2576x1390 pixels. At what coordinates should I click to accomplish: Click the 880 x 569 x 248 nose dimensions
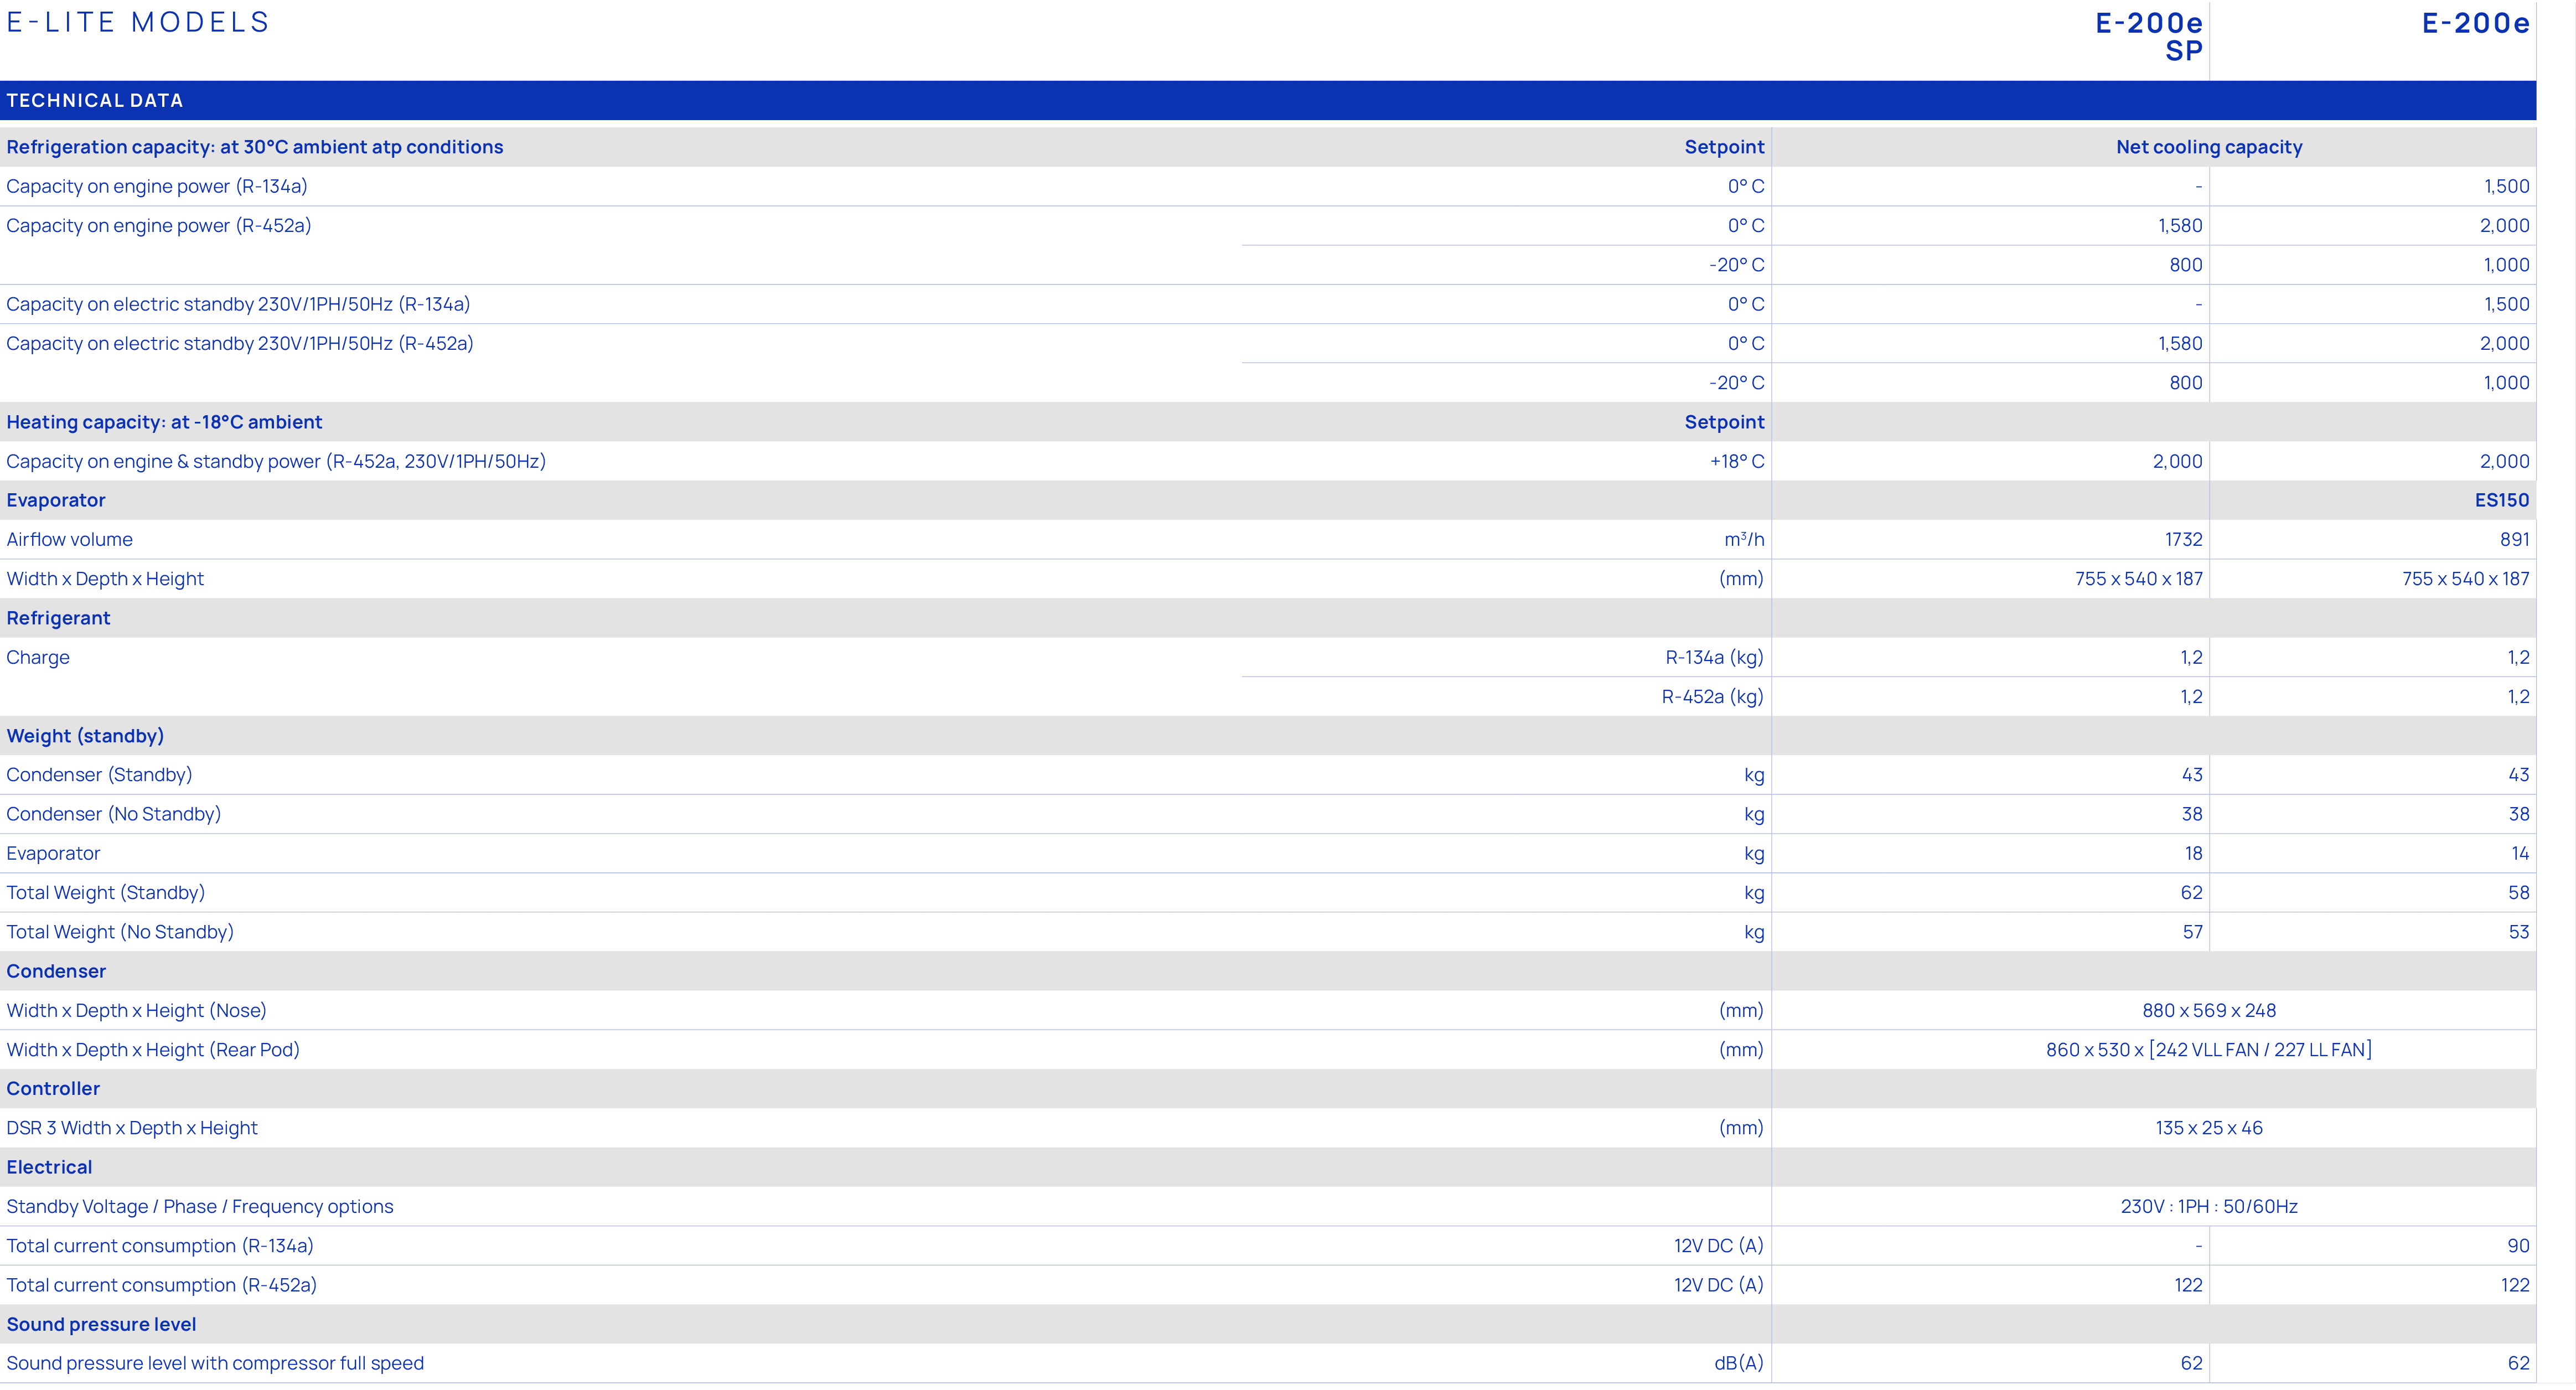tap(2208, 1010)
